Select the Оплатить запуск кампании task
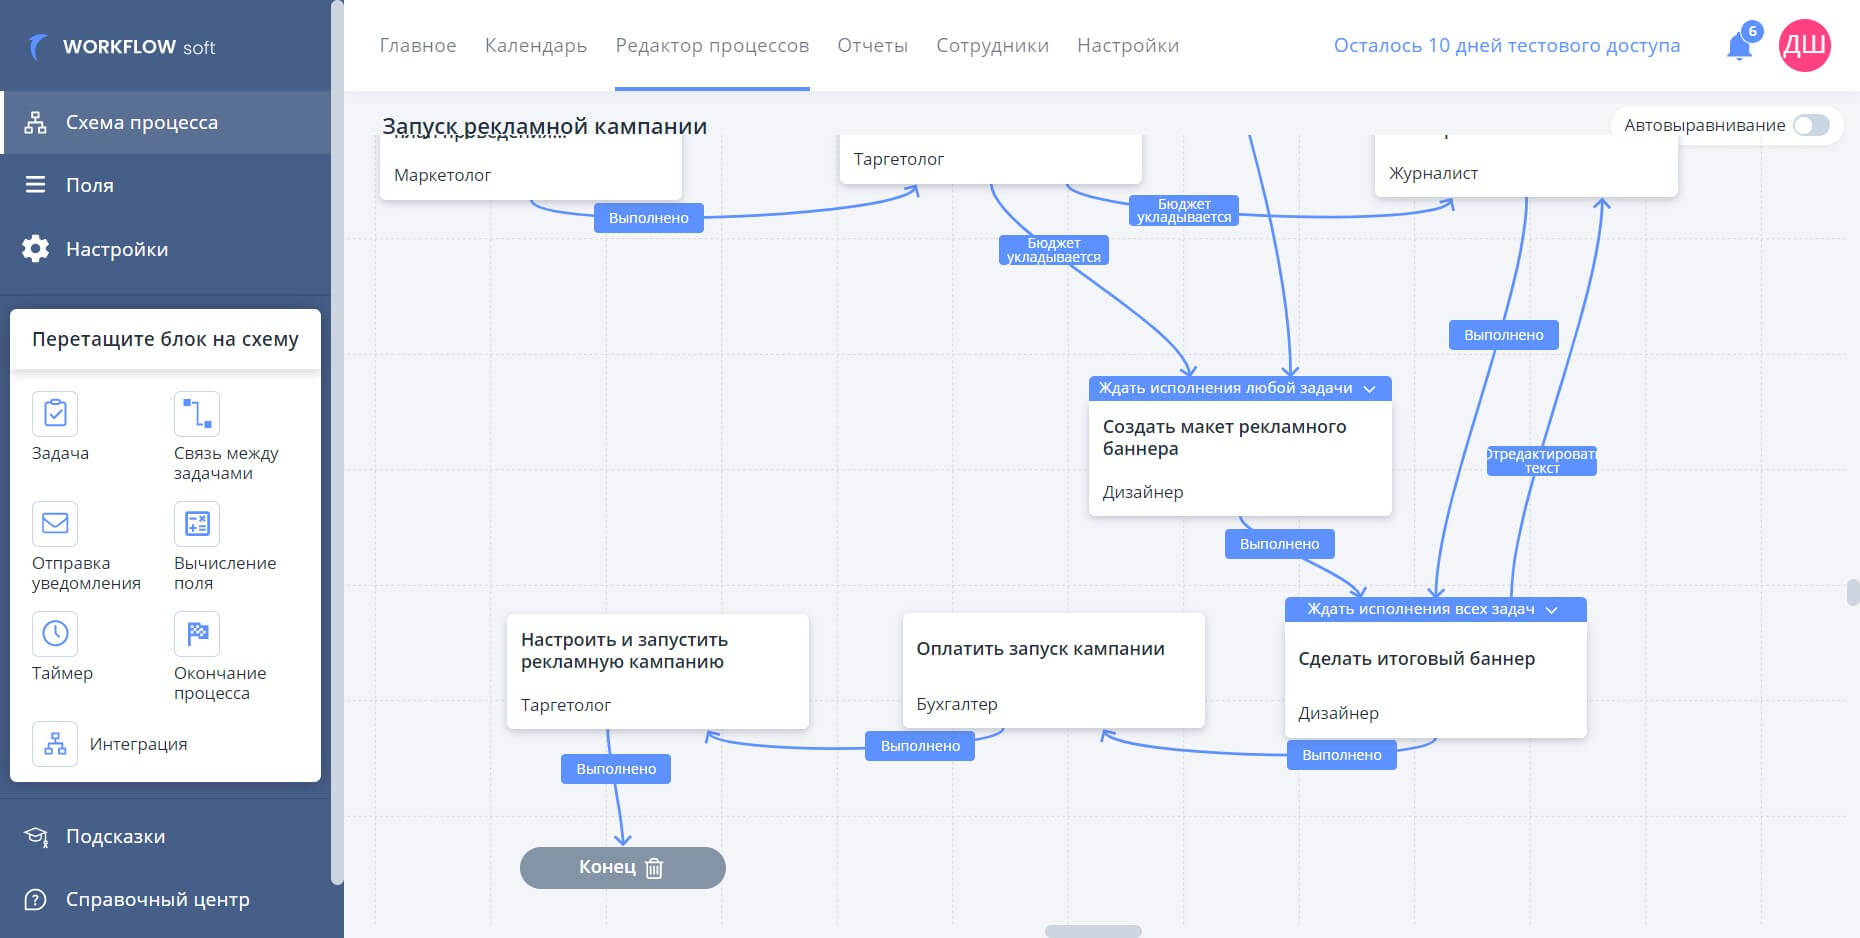 tap(1054, 671)
